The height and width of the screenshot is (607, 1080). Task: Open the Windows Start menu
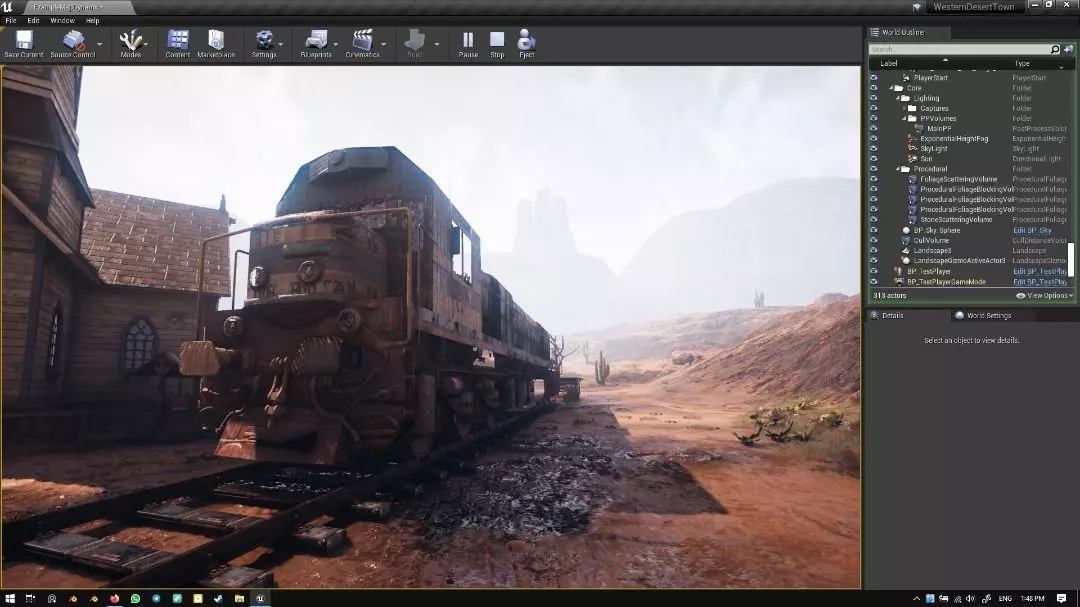[10, 598]
